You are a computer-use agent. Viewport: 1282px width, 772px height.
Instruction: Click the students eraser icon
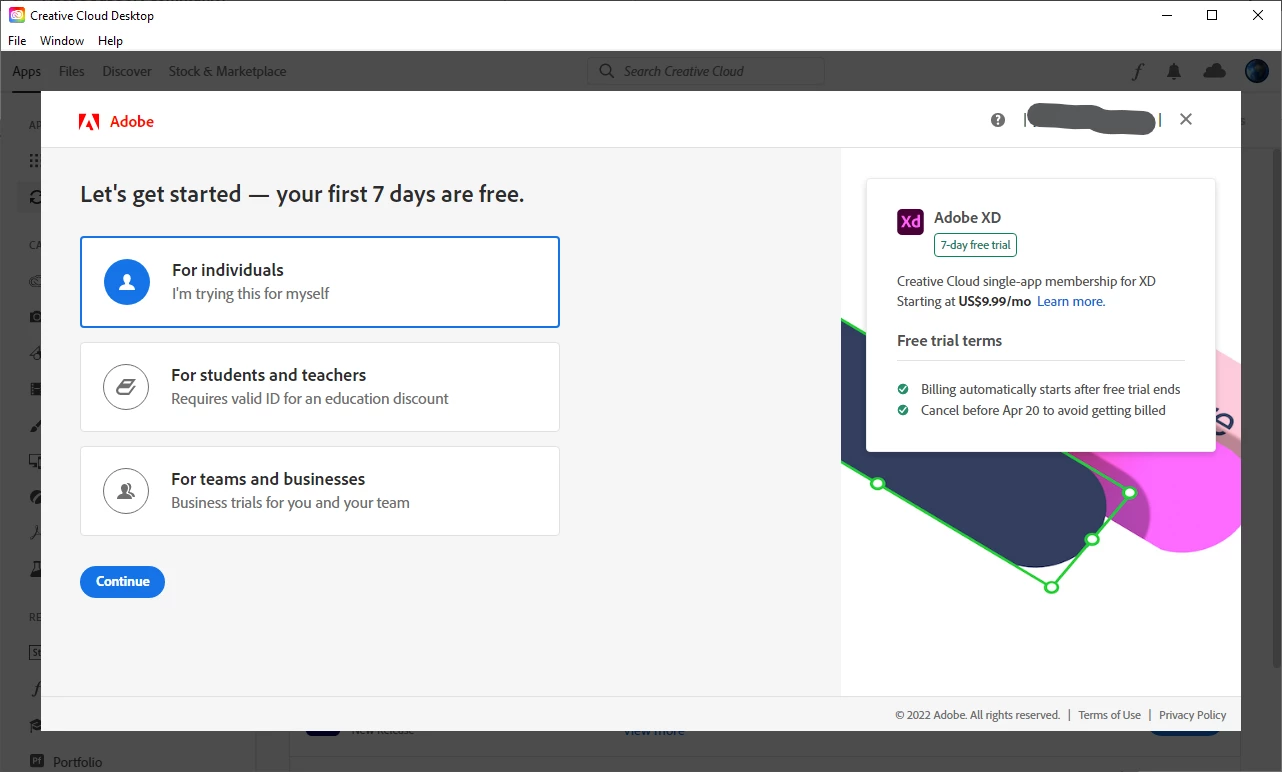pos(126,387)
